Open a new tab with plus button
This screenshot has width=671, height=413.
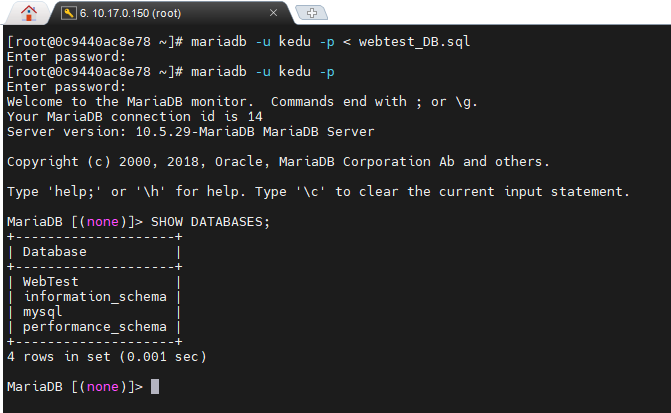point(313,13)
